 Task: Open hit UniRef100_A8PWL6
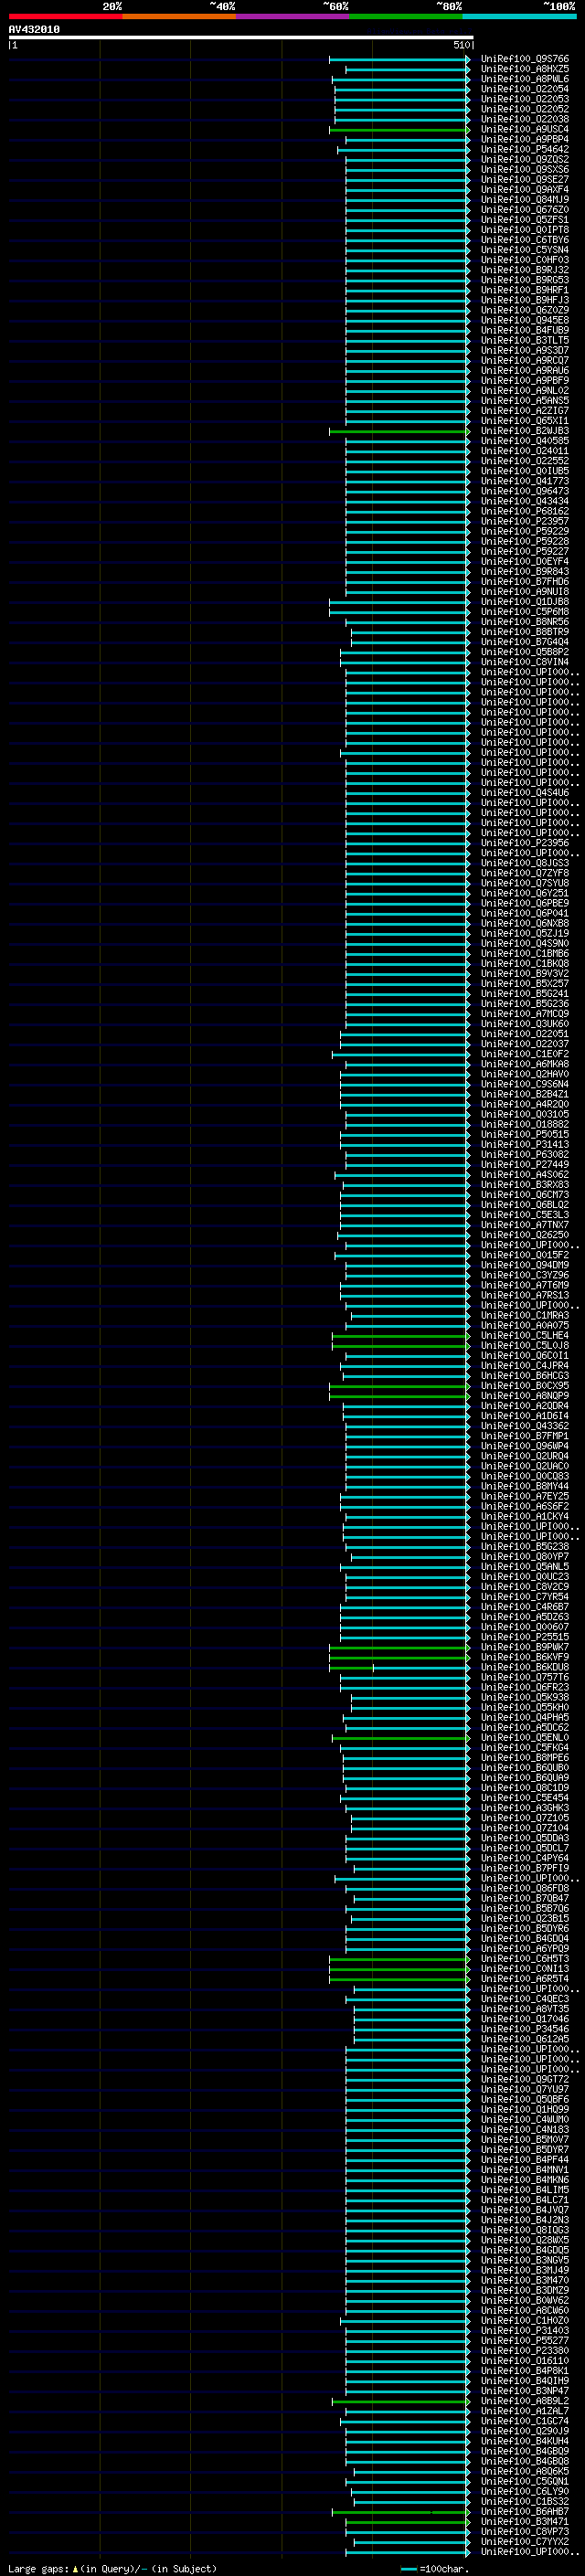pos(524,80)
